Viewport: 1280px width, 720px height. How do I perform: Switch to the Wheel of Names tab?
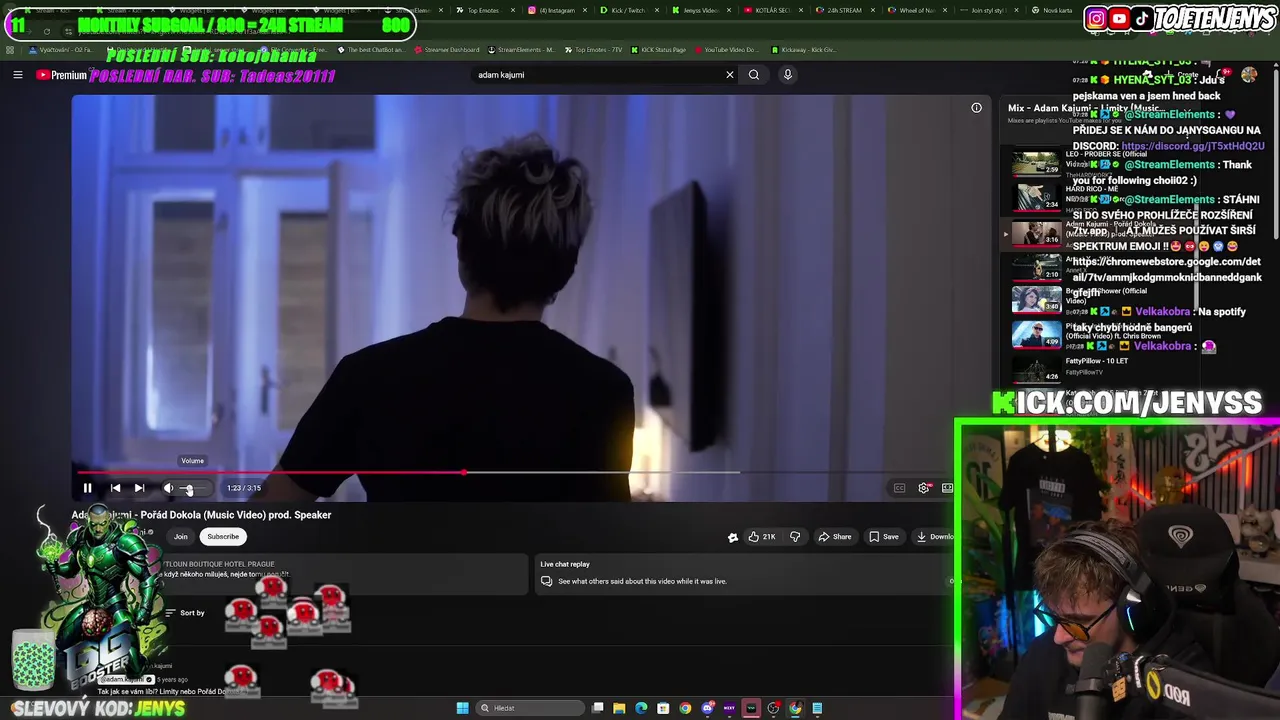coord(917,10)
